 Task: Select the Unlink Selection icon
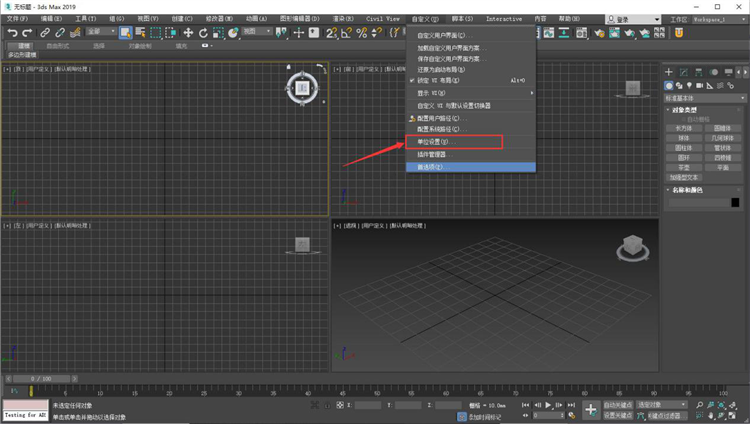coord(60,33)
